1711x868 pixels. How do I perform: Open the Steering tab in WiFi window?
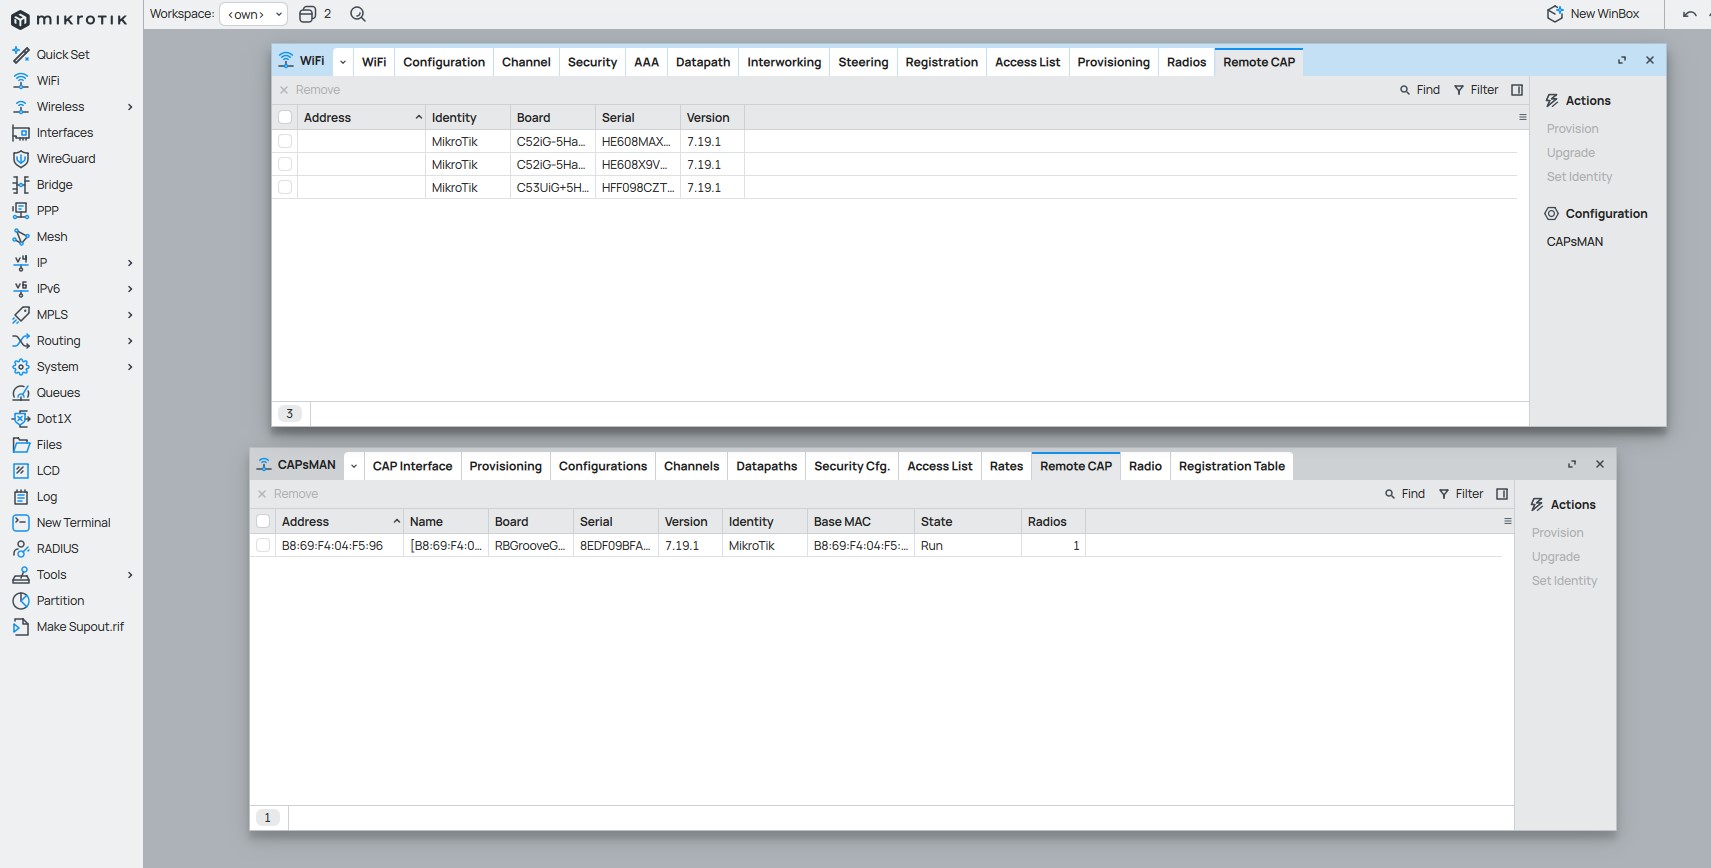pos(863,62)
